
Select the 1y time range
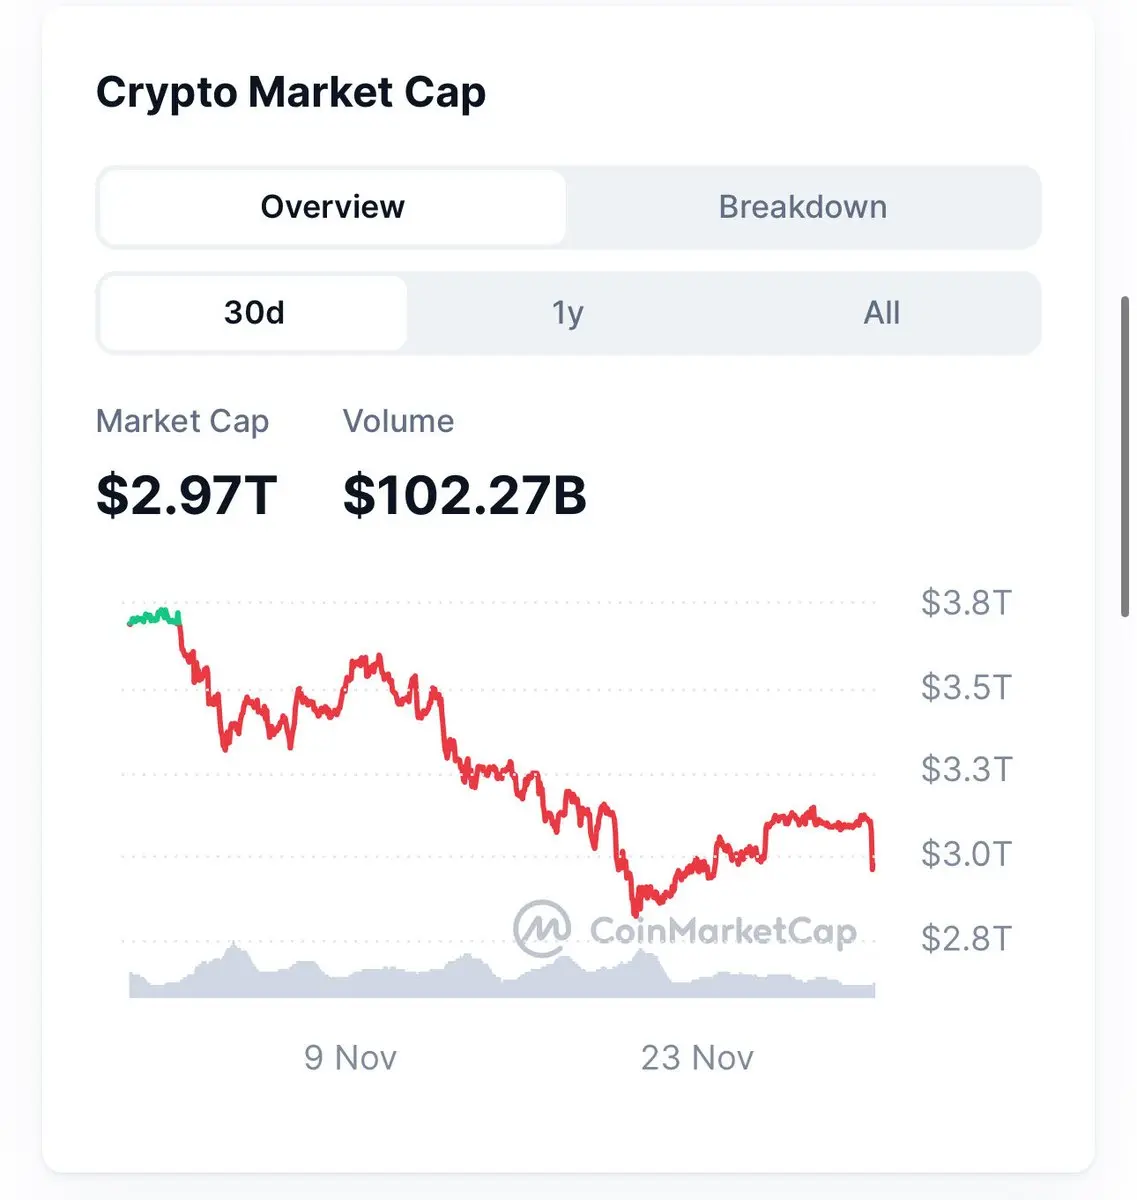(x=567, y=313)
